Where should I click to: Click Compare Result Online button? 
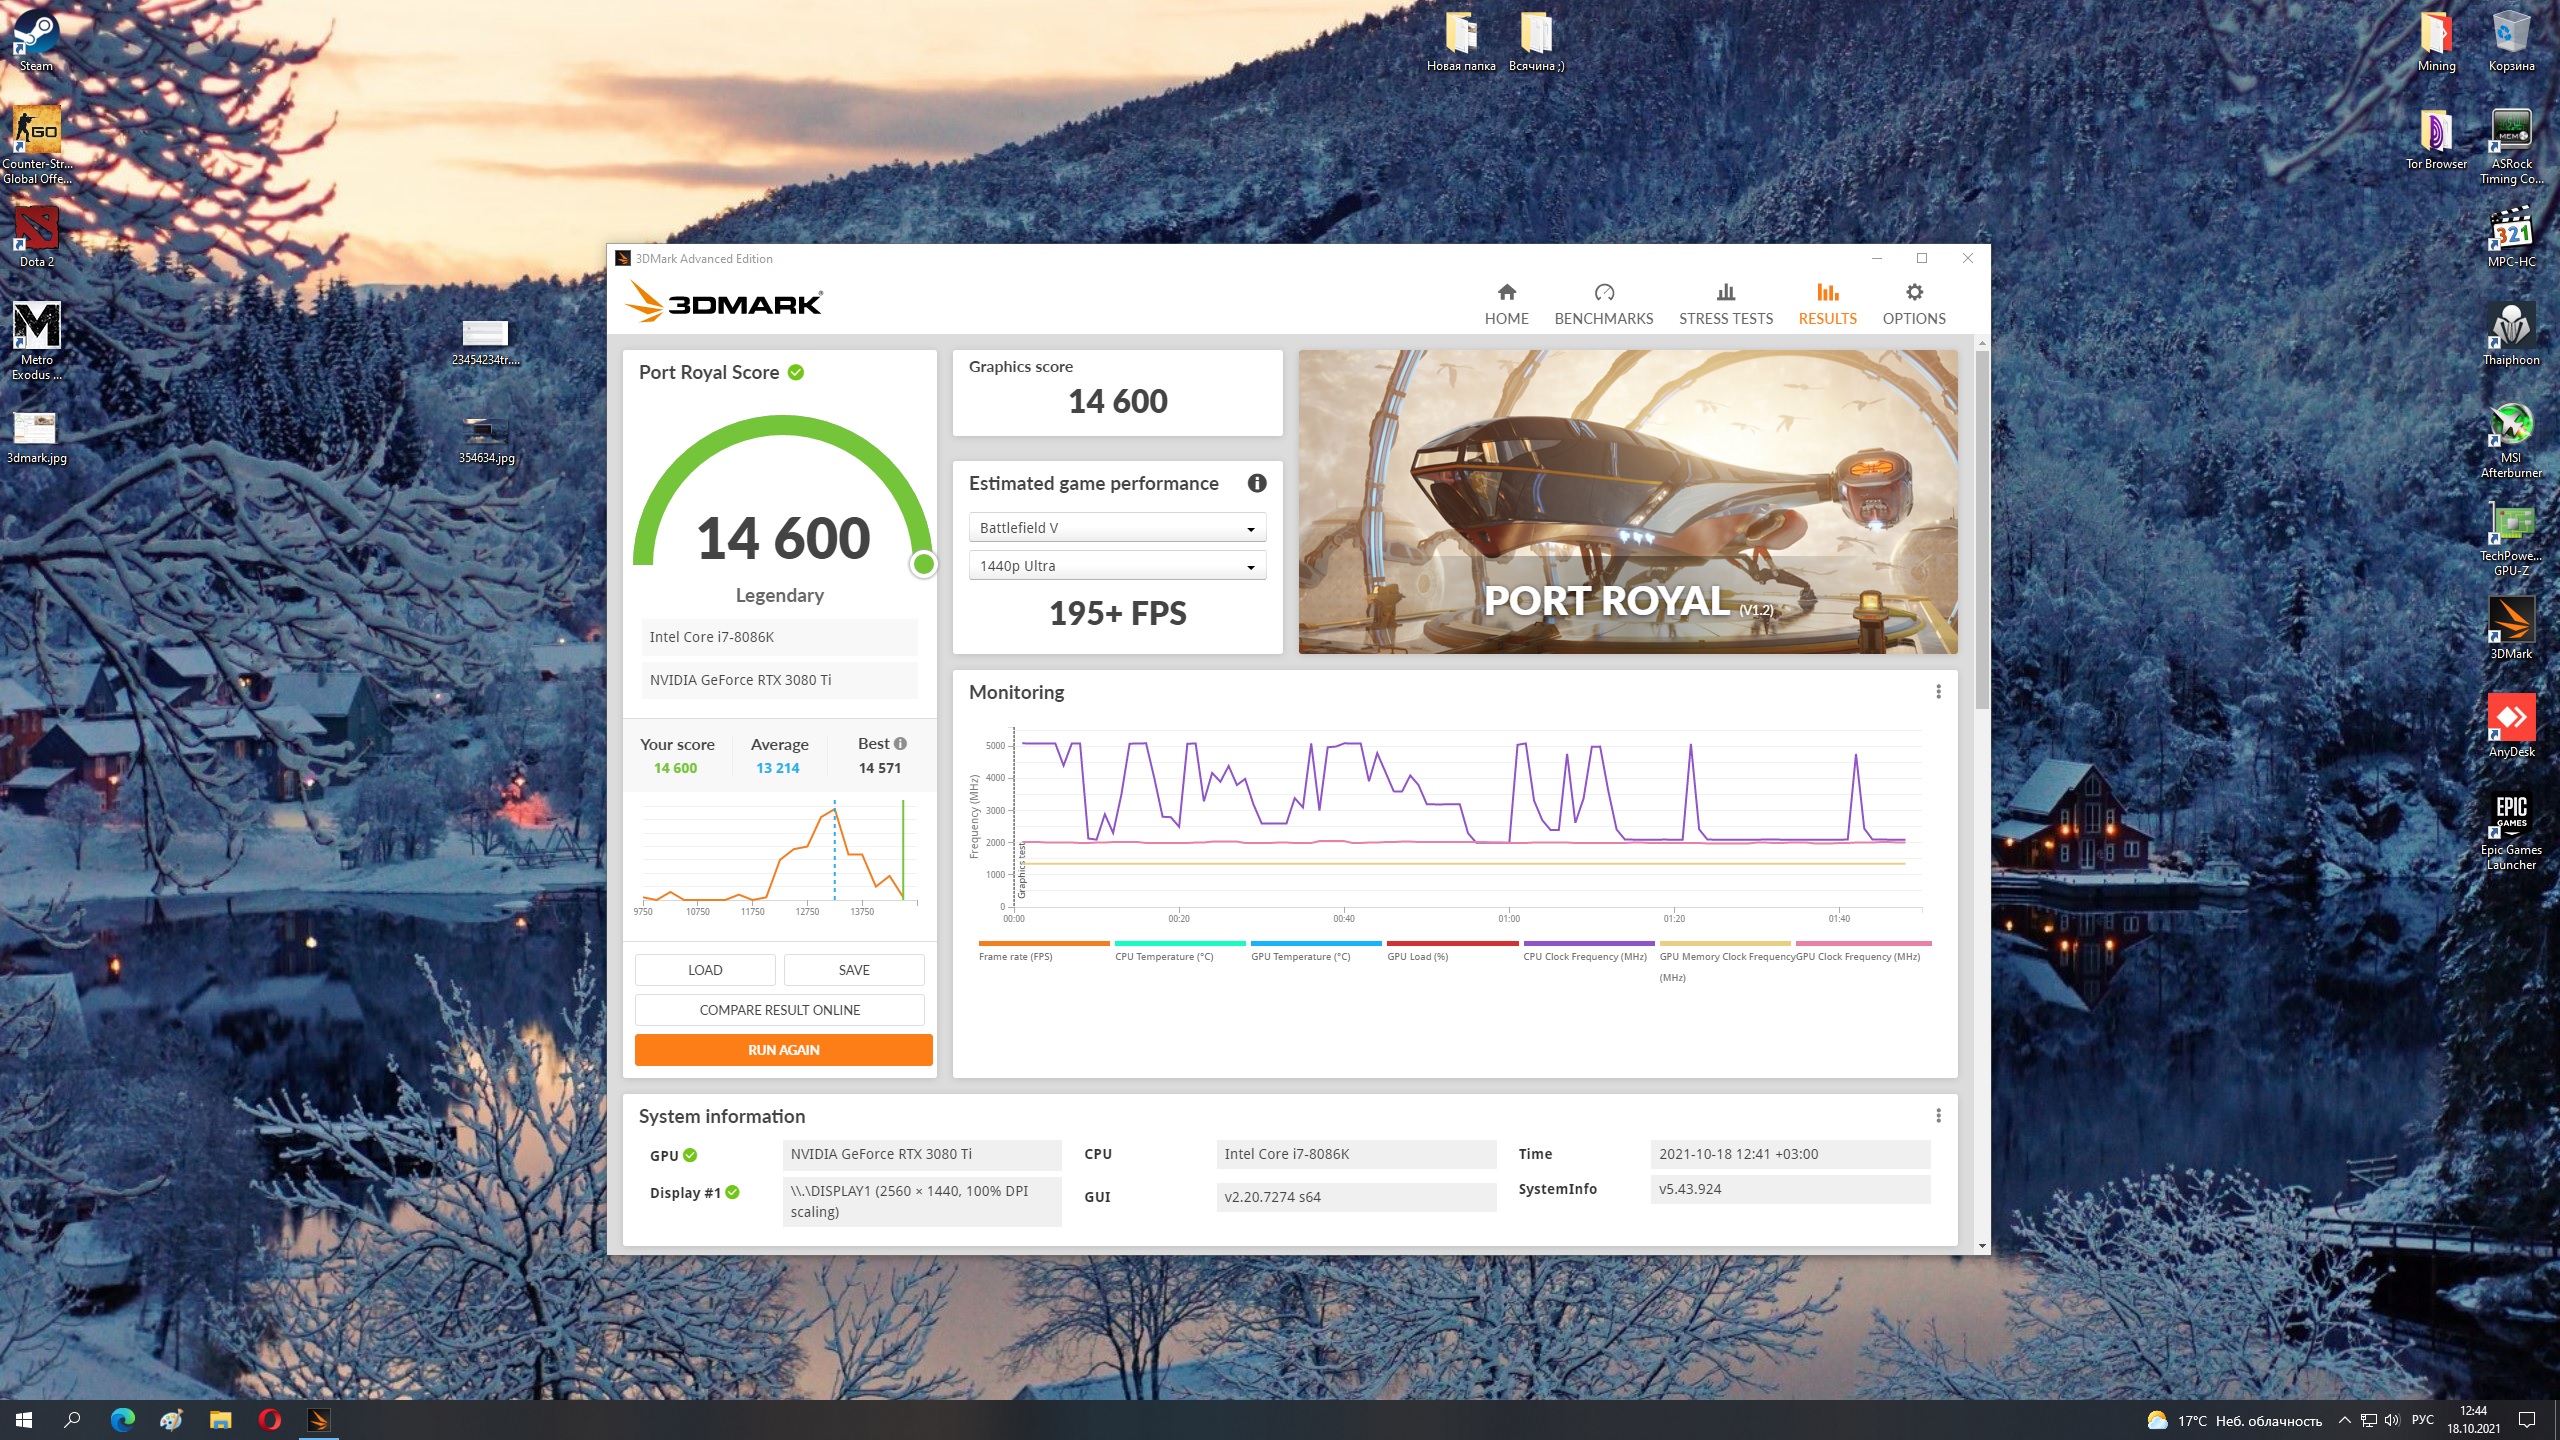pos(779,1010)
